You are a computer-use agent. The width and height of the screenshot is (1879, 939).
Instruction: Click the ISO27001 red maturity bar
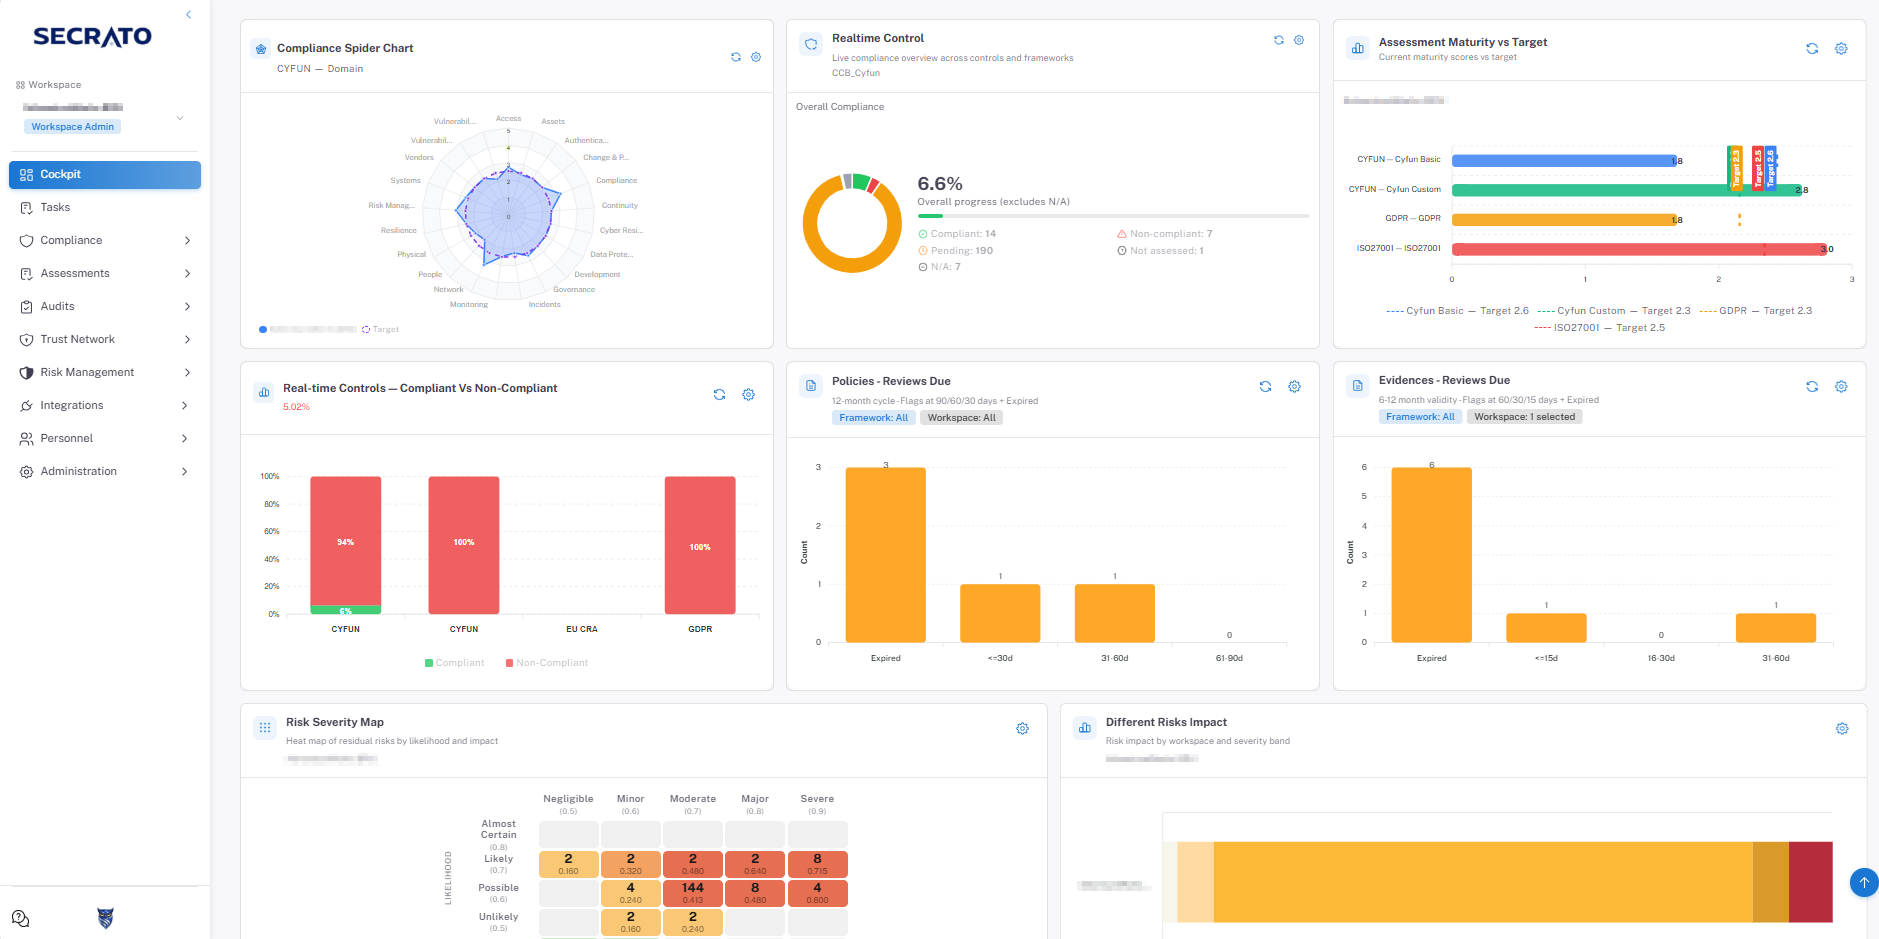click(1639, 249)
